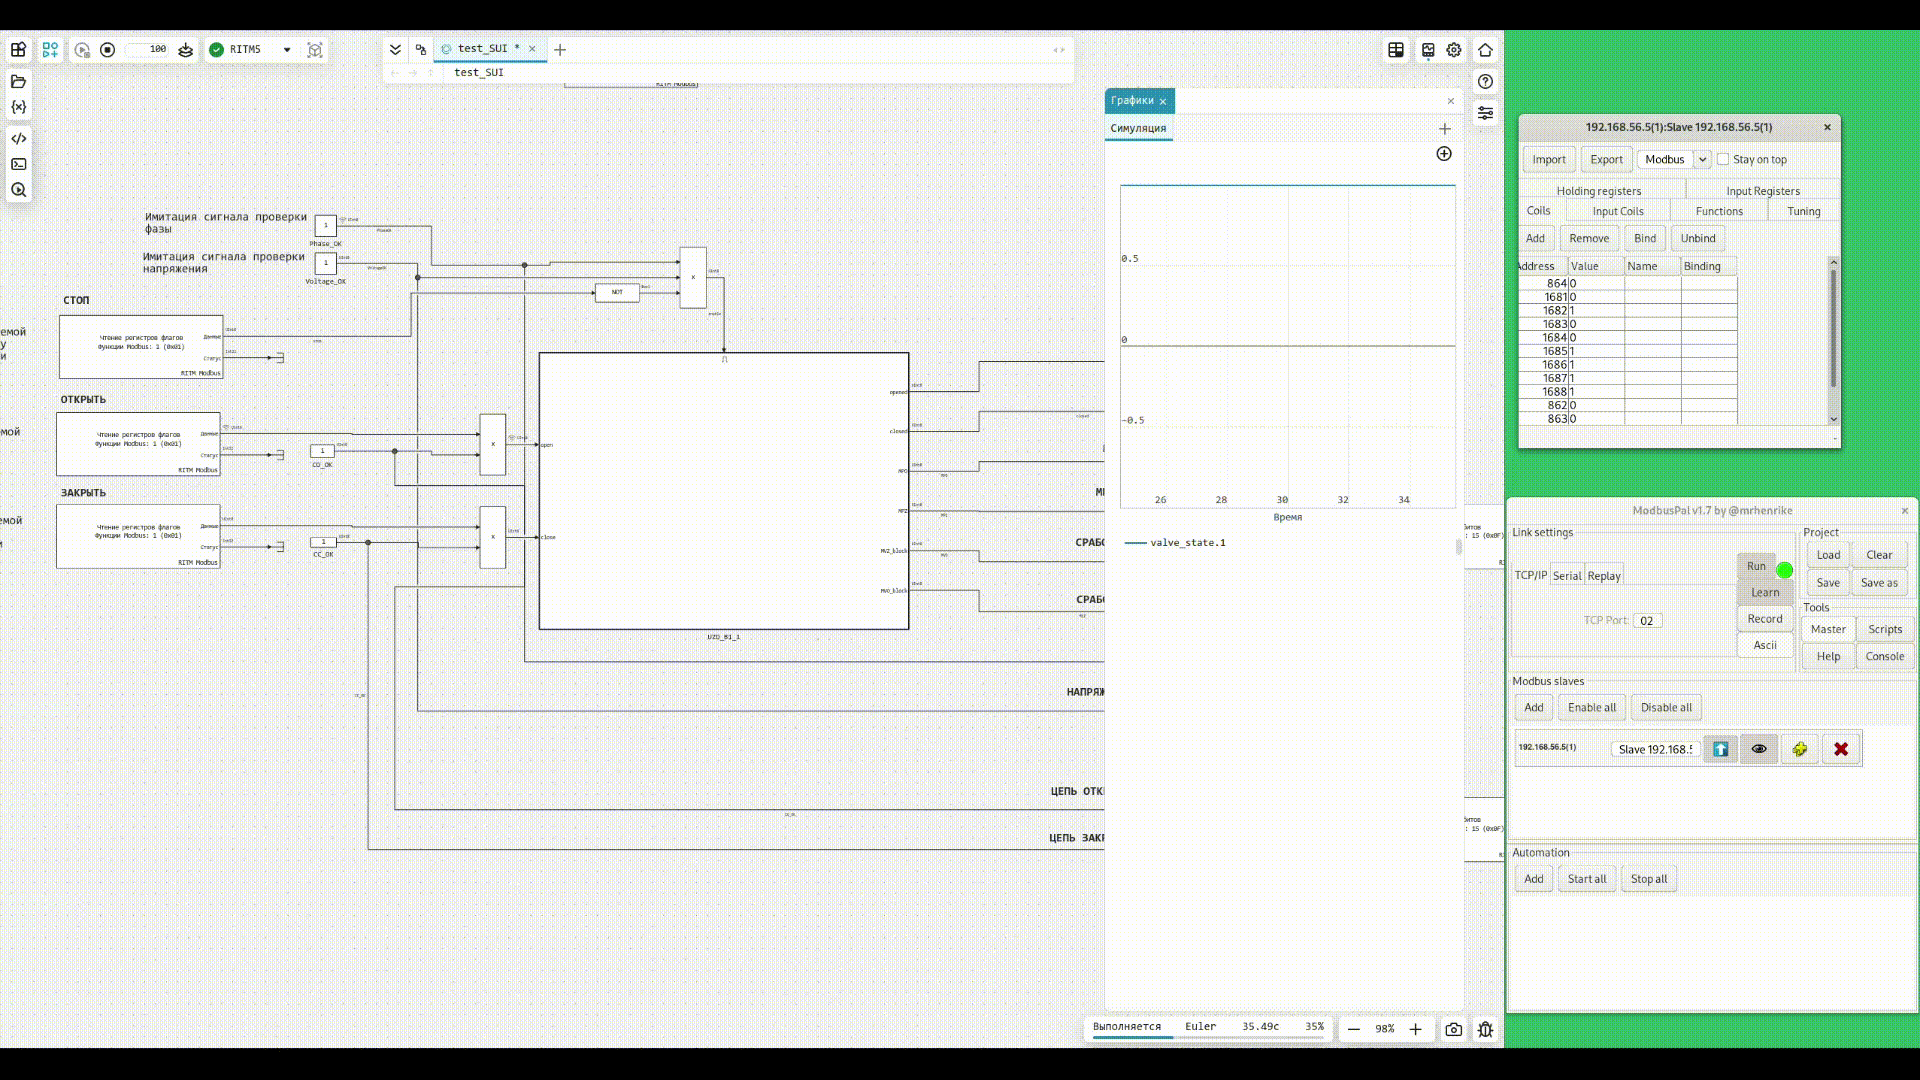The width and height of the screenshot is (1920, 1080).
Task: Click the layers download icon in toolbar
Action: coord(186,49)
